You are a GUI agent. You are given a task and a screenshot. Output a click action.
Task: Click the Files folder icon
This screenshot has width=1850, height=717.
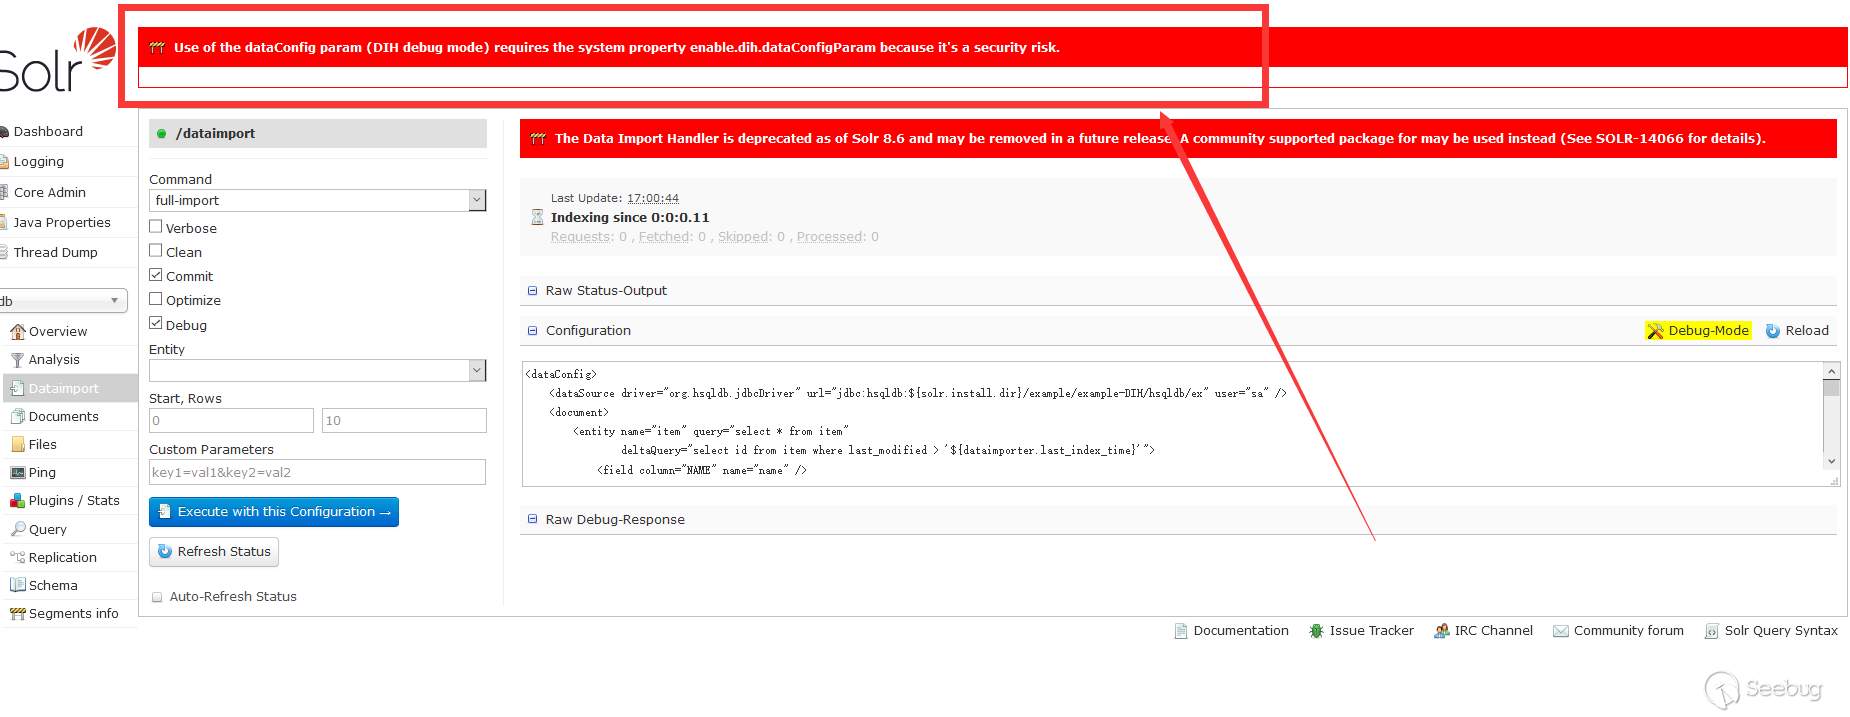click(17, 444)
